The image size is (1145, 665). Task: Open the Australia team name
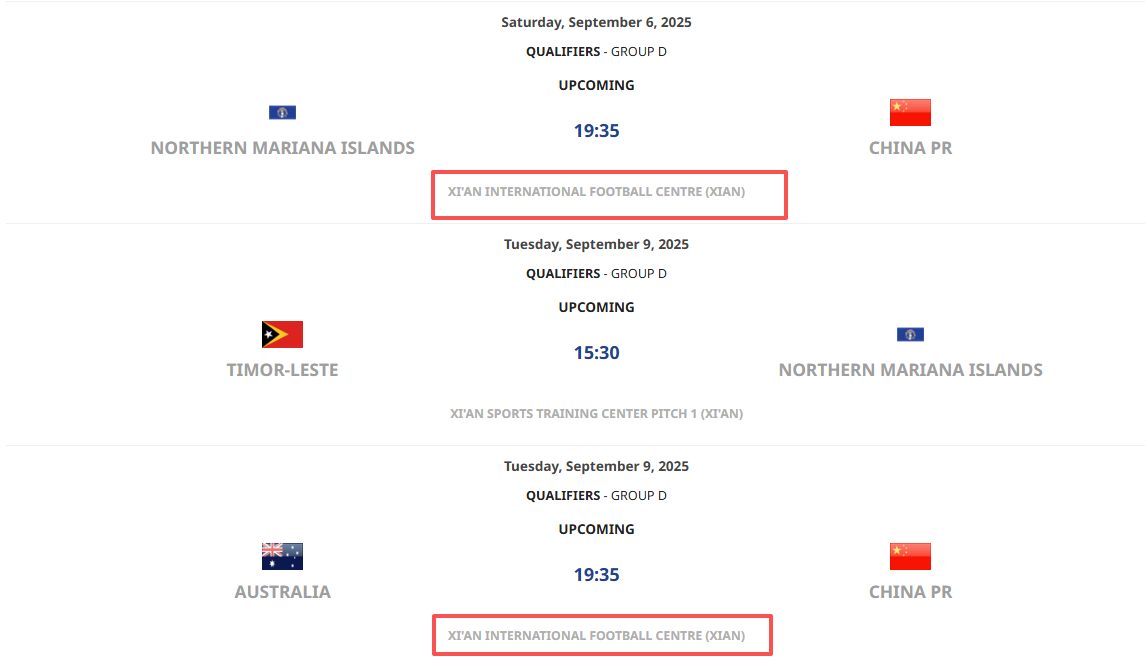282,592
